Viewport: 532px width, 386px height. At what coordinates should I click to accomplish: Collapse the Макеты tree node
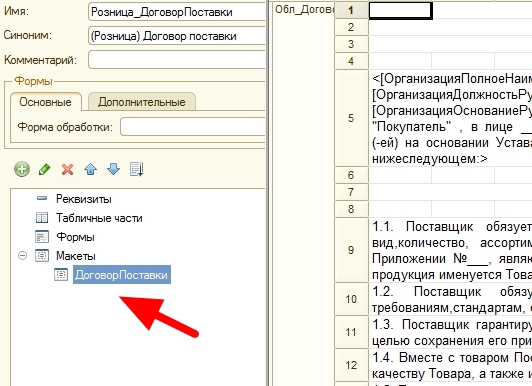click(x=22, y=255)
